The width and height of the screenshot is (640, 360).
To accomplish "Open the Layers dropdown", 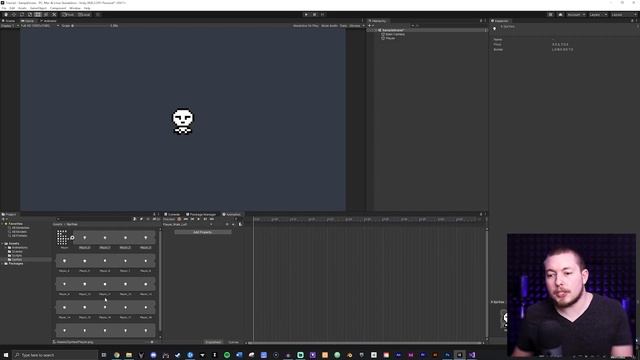I will (x=598, y=15).
